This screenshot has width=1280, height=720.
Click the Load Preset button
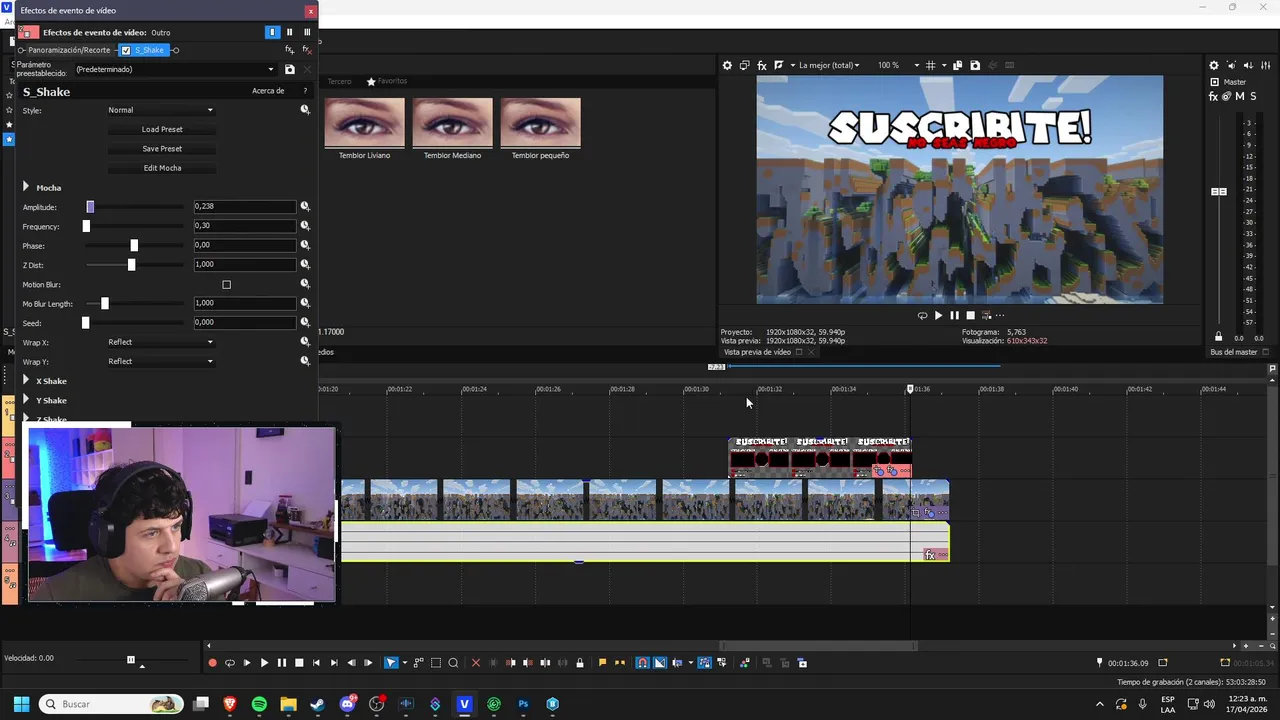click(162, 129)
